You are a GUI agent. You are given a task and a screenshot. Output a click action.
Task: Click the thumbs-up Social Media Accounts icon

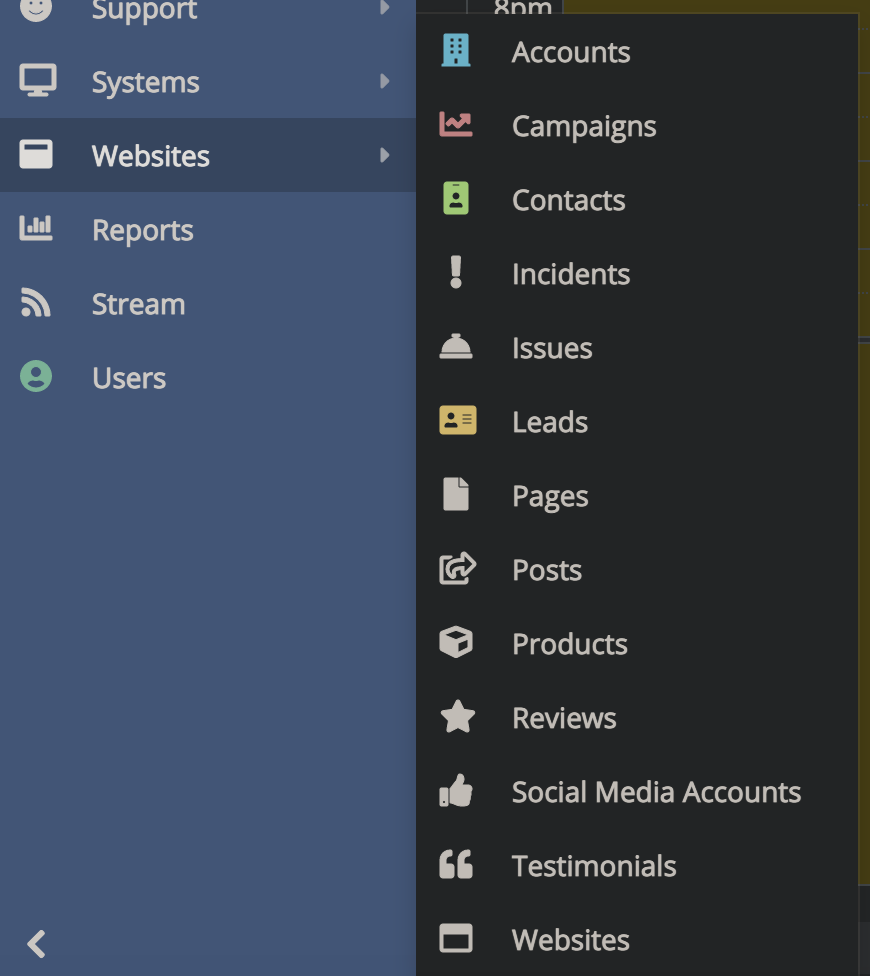(456, 791)
